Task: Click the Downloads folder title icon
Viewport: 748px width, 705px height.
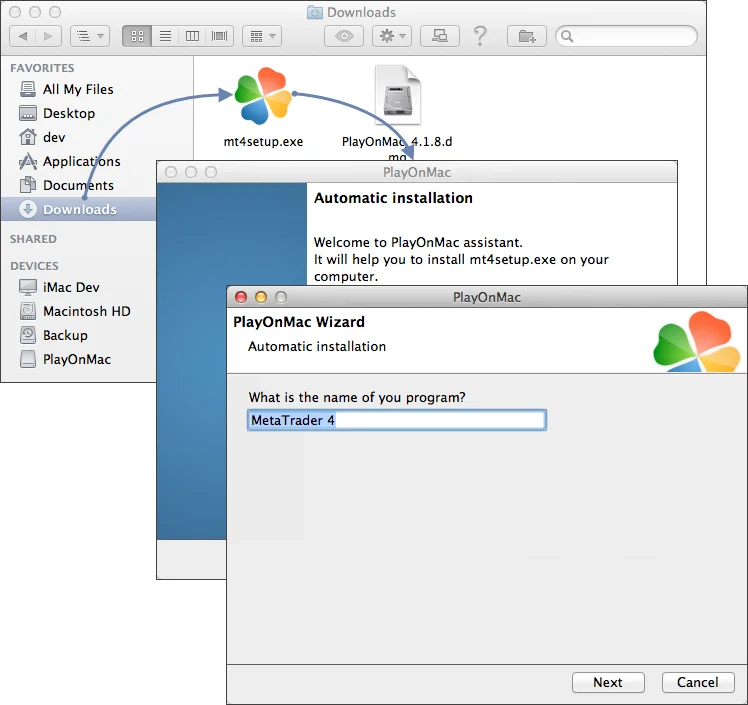Action: pyautogui.click(x=314, y=12)
